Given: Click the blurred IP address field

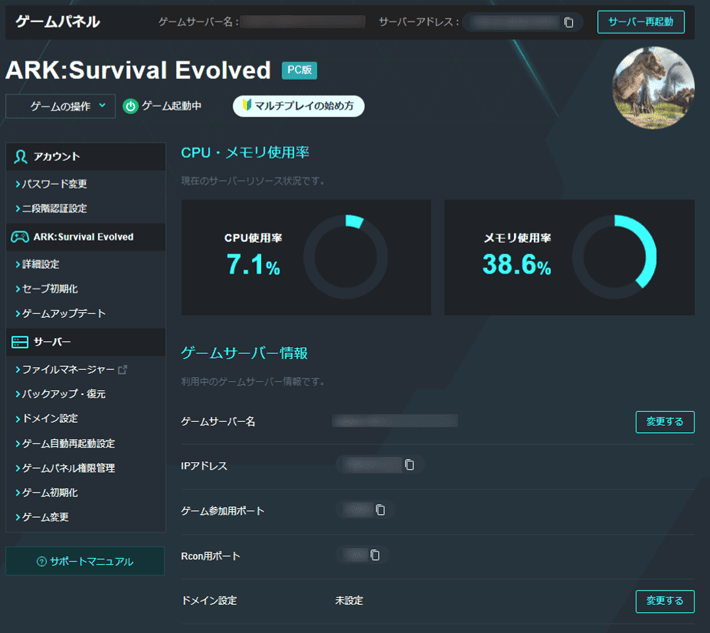Looking at the screenshot, I should 372,465.
